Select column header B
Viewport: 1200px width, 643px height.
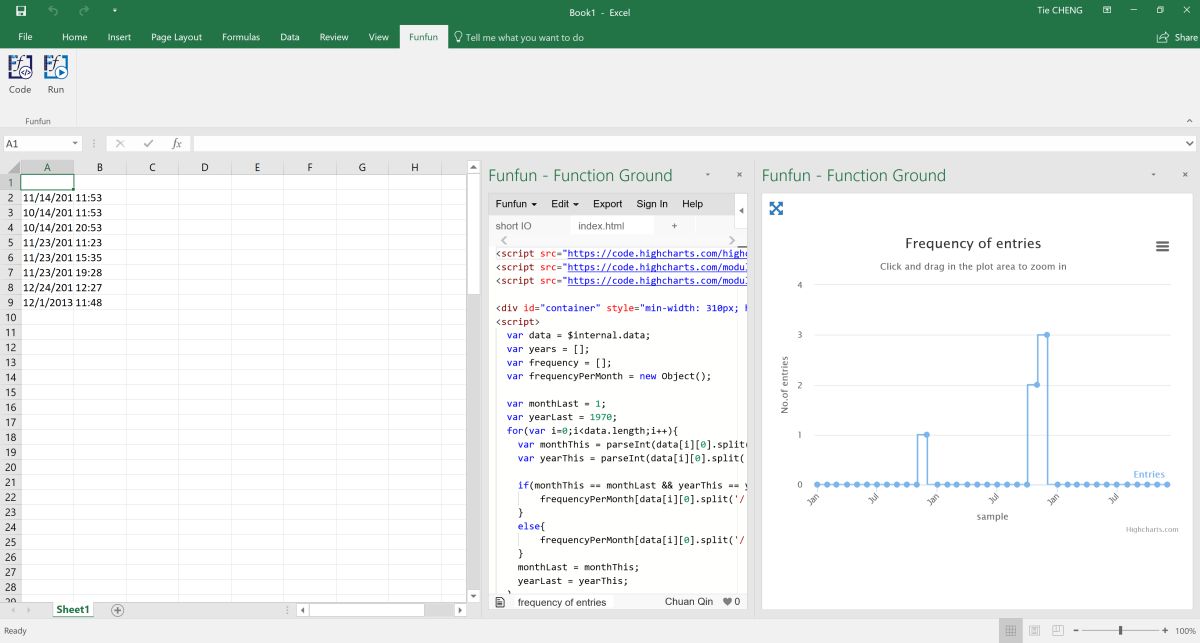100,167
